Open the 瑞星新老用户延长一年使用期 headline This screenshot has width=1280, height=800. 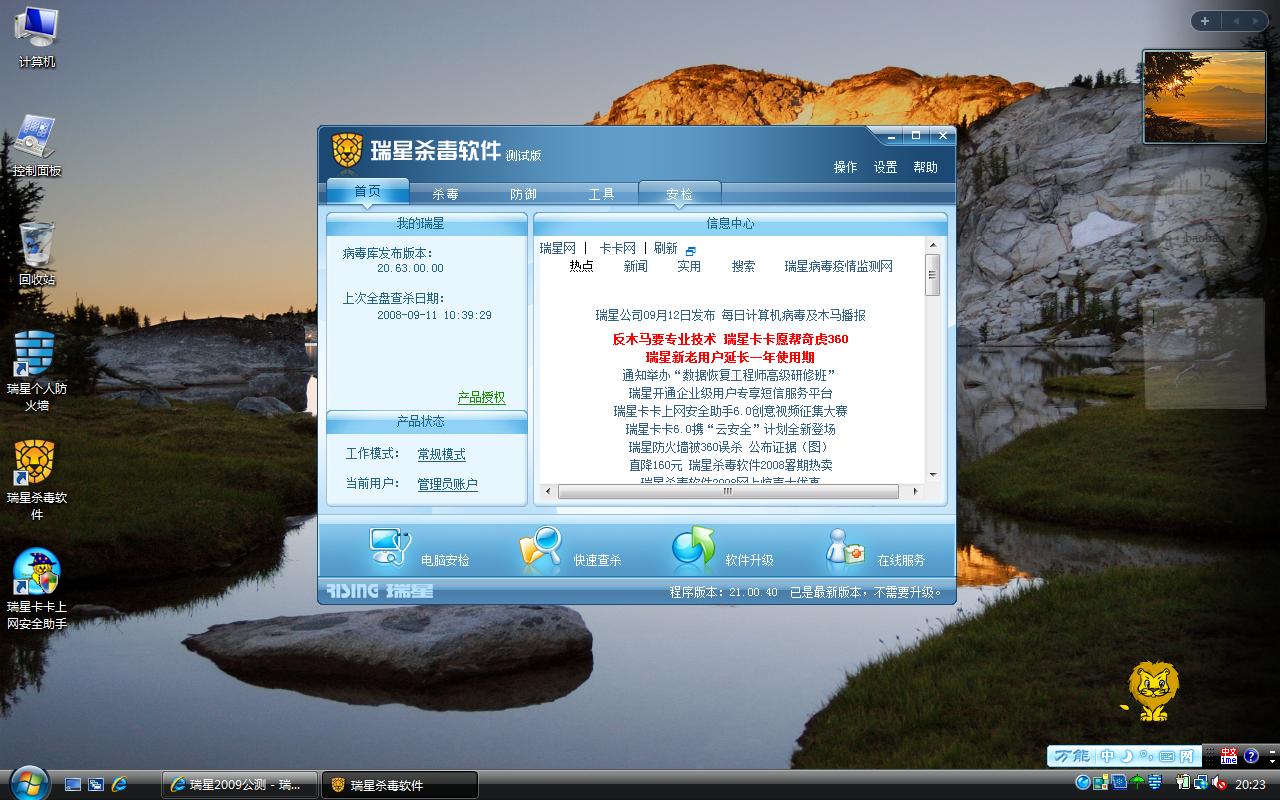point(730,357)
